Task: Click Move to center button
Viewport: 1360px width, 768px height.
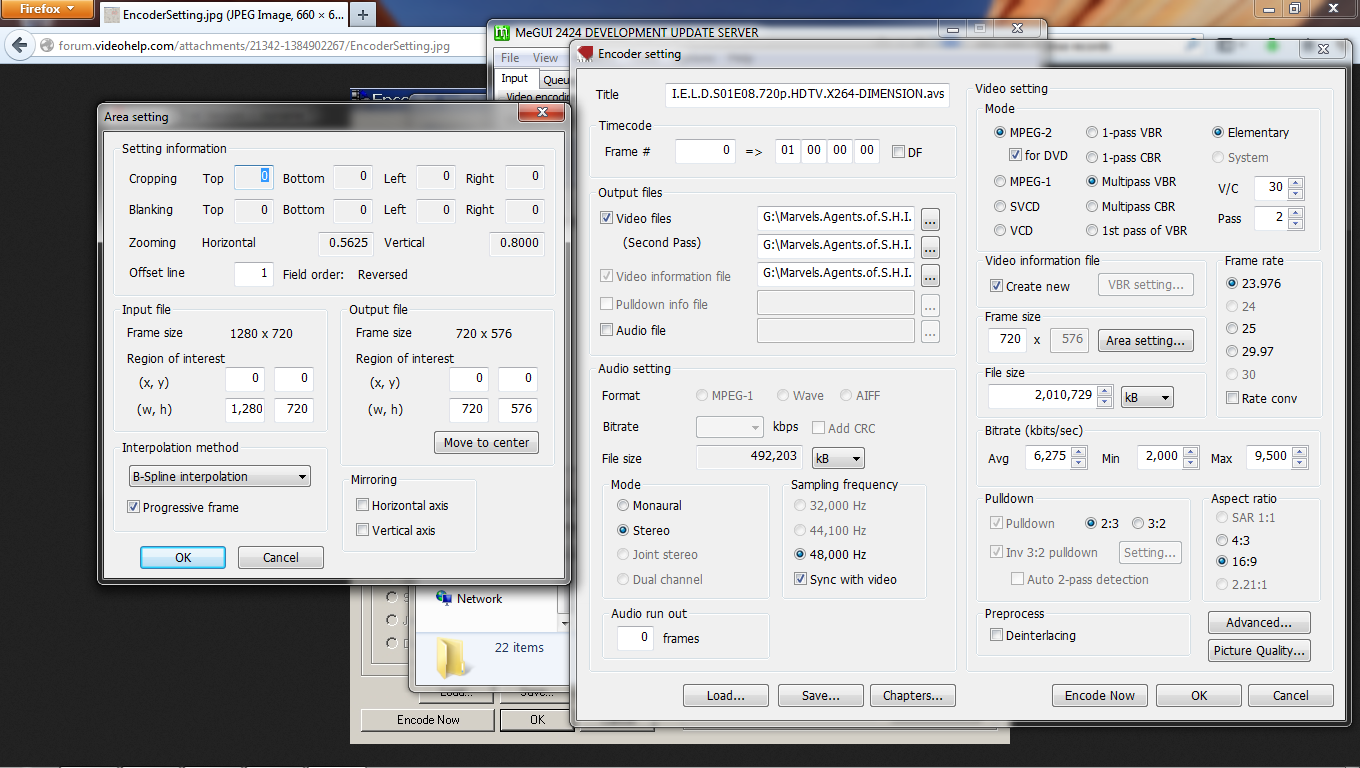Action: pyautogui.click(x=486, y=442)
